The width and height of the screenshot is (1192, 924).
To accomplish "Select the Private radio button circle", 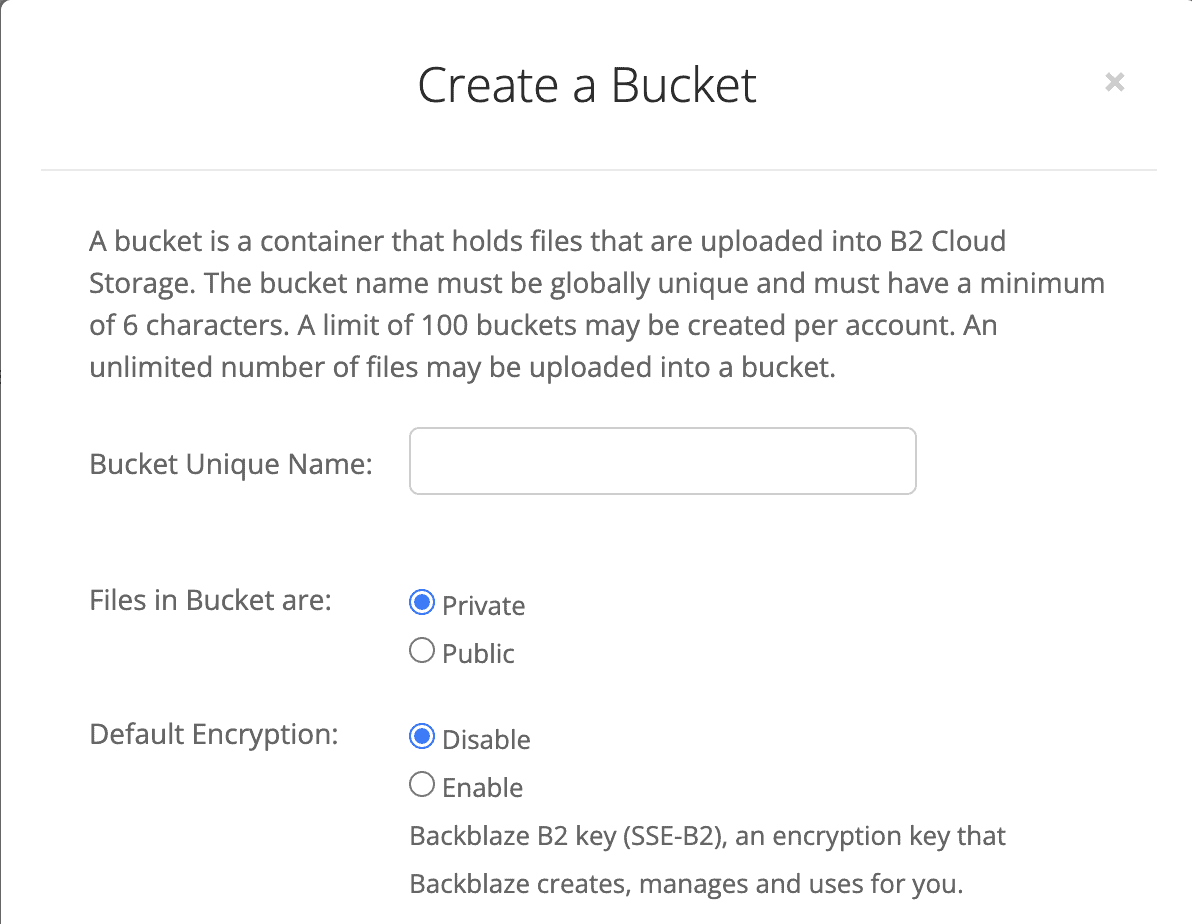I will pyautogui.click(x=422, y=604).
